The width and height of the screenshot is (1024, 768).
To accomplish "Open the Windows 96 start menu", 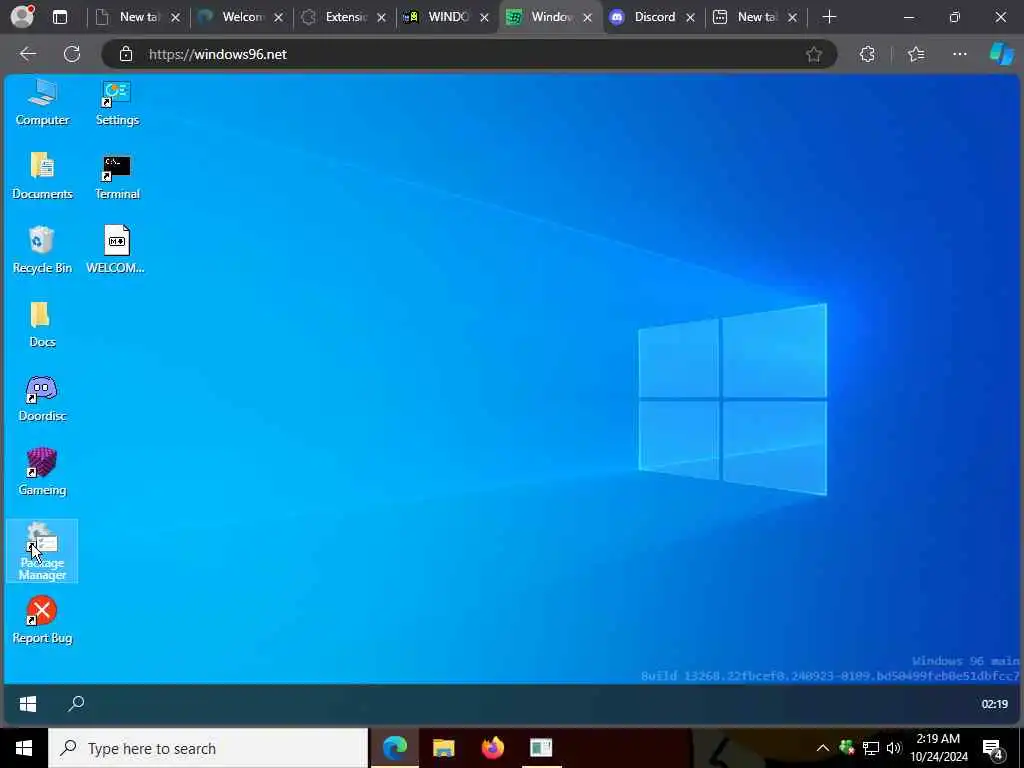I will 28,703.
